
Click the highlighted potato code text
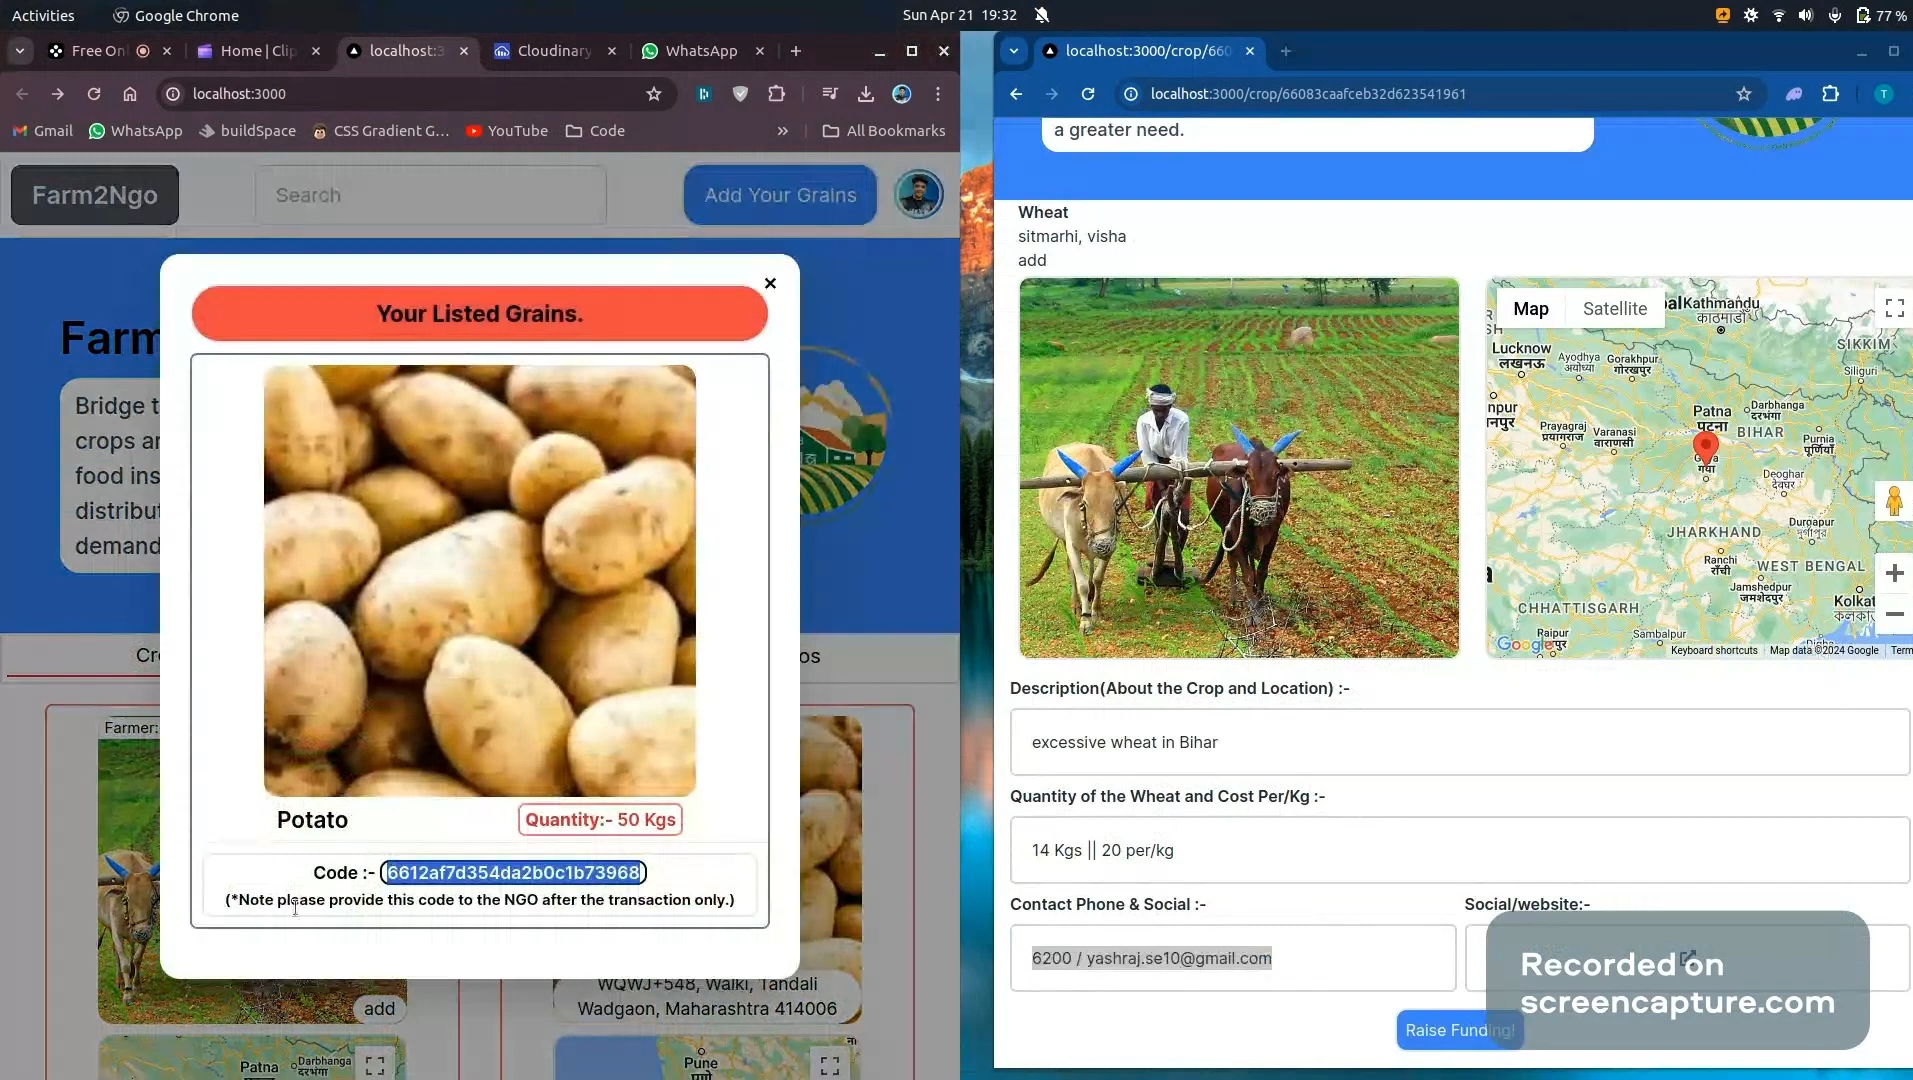point(513,873)
